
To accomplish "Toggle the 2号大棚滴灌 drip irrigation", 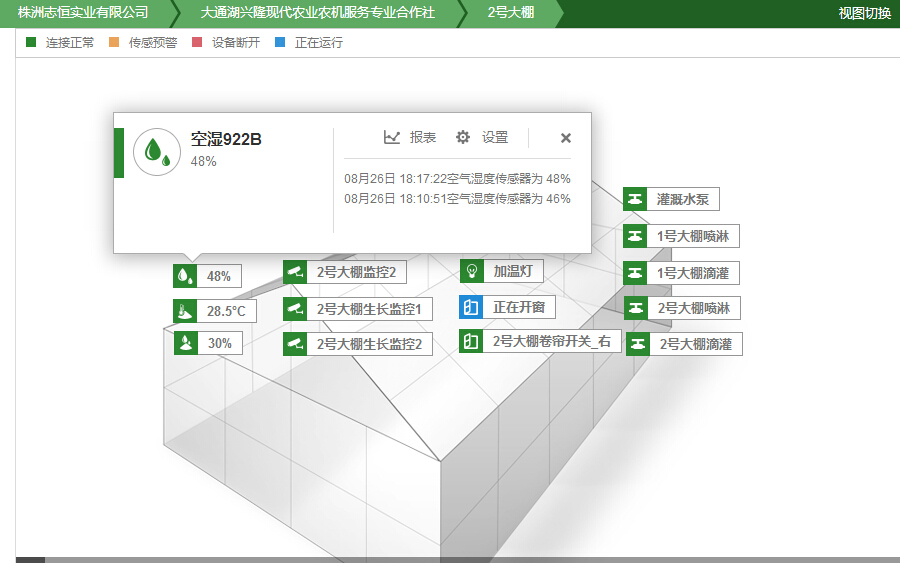I will pyautogui.click(x=638, y=344).
